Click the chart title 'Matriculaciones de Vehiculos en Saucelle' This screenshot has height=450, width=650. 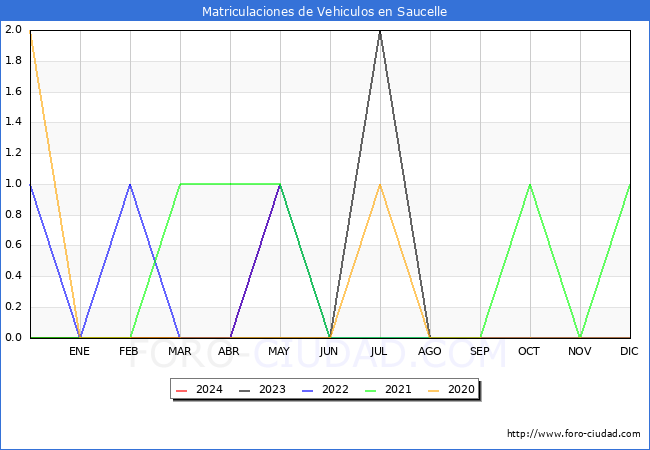point(325,11)
